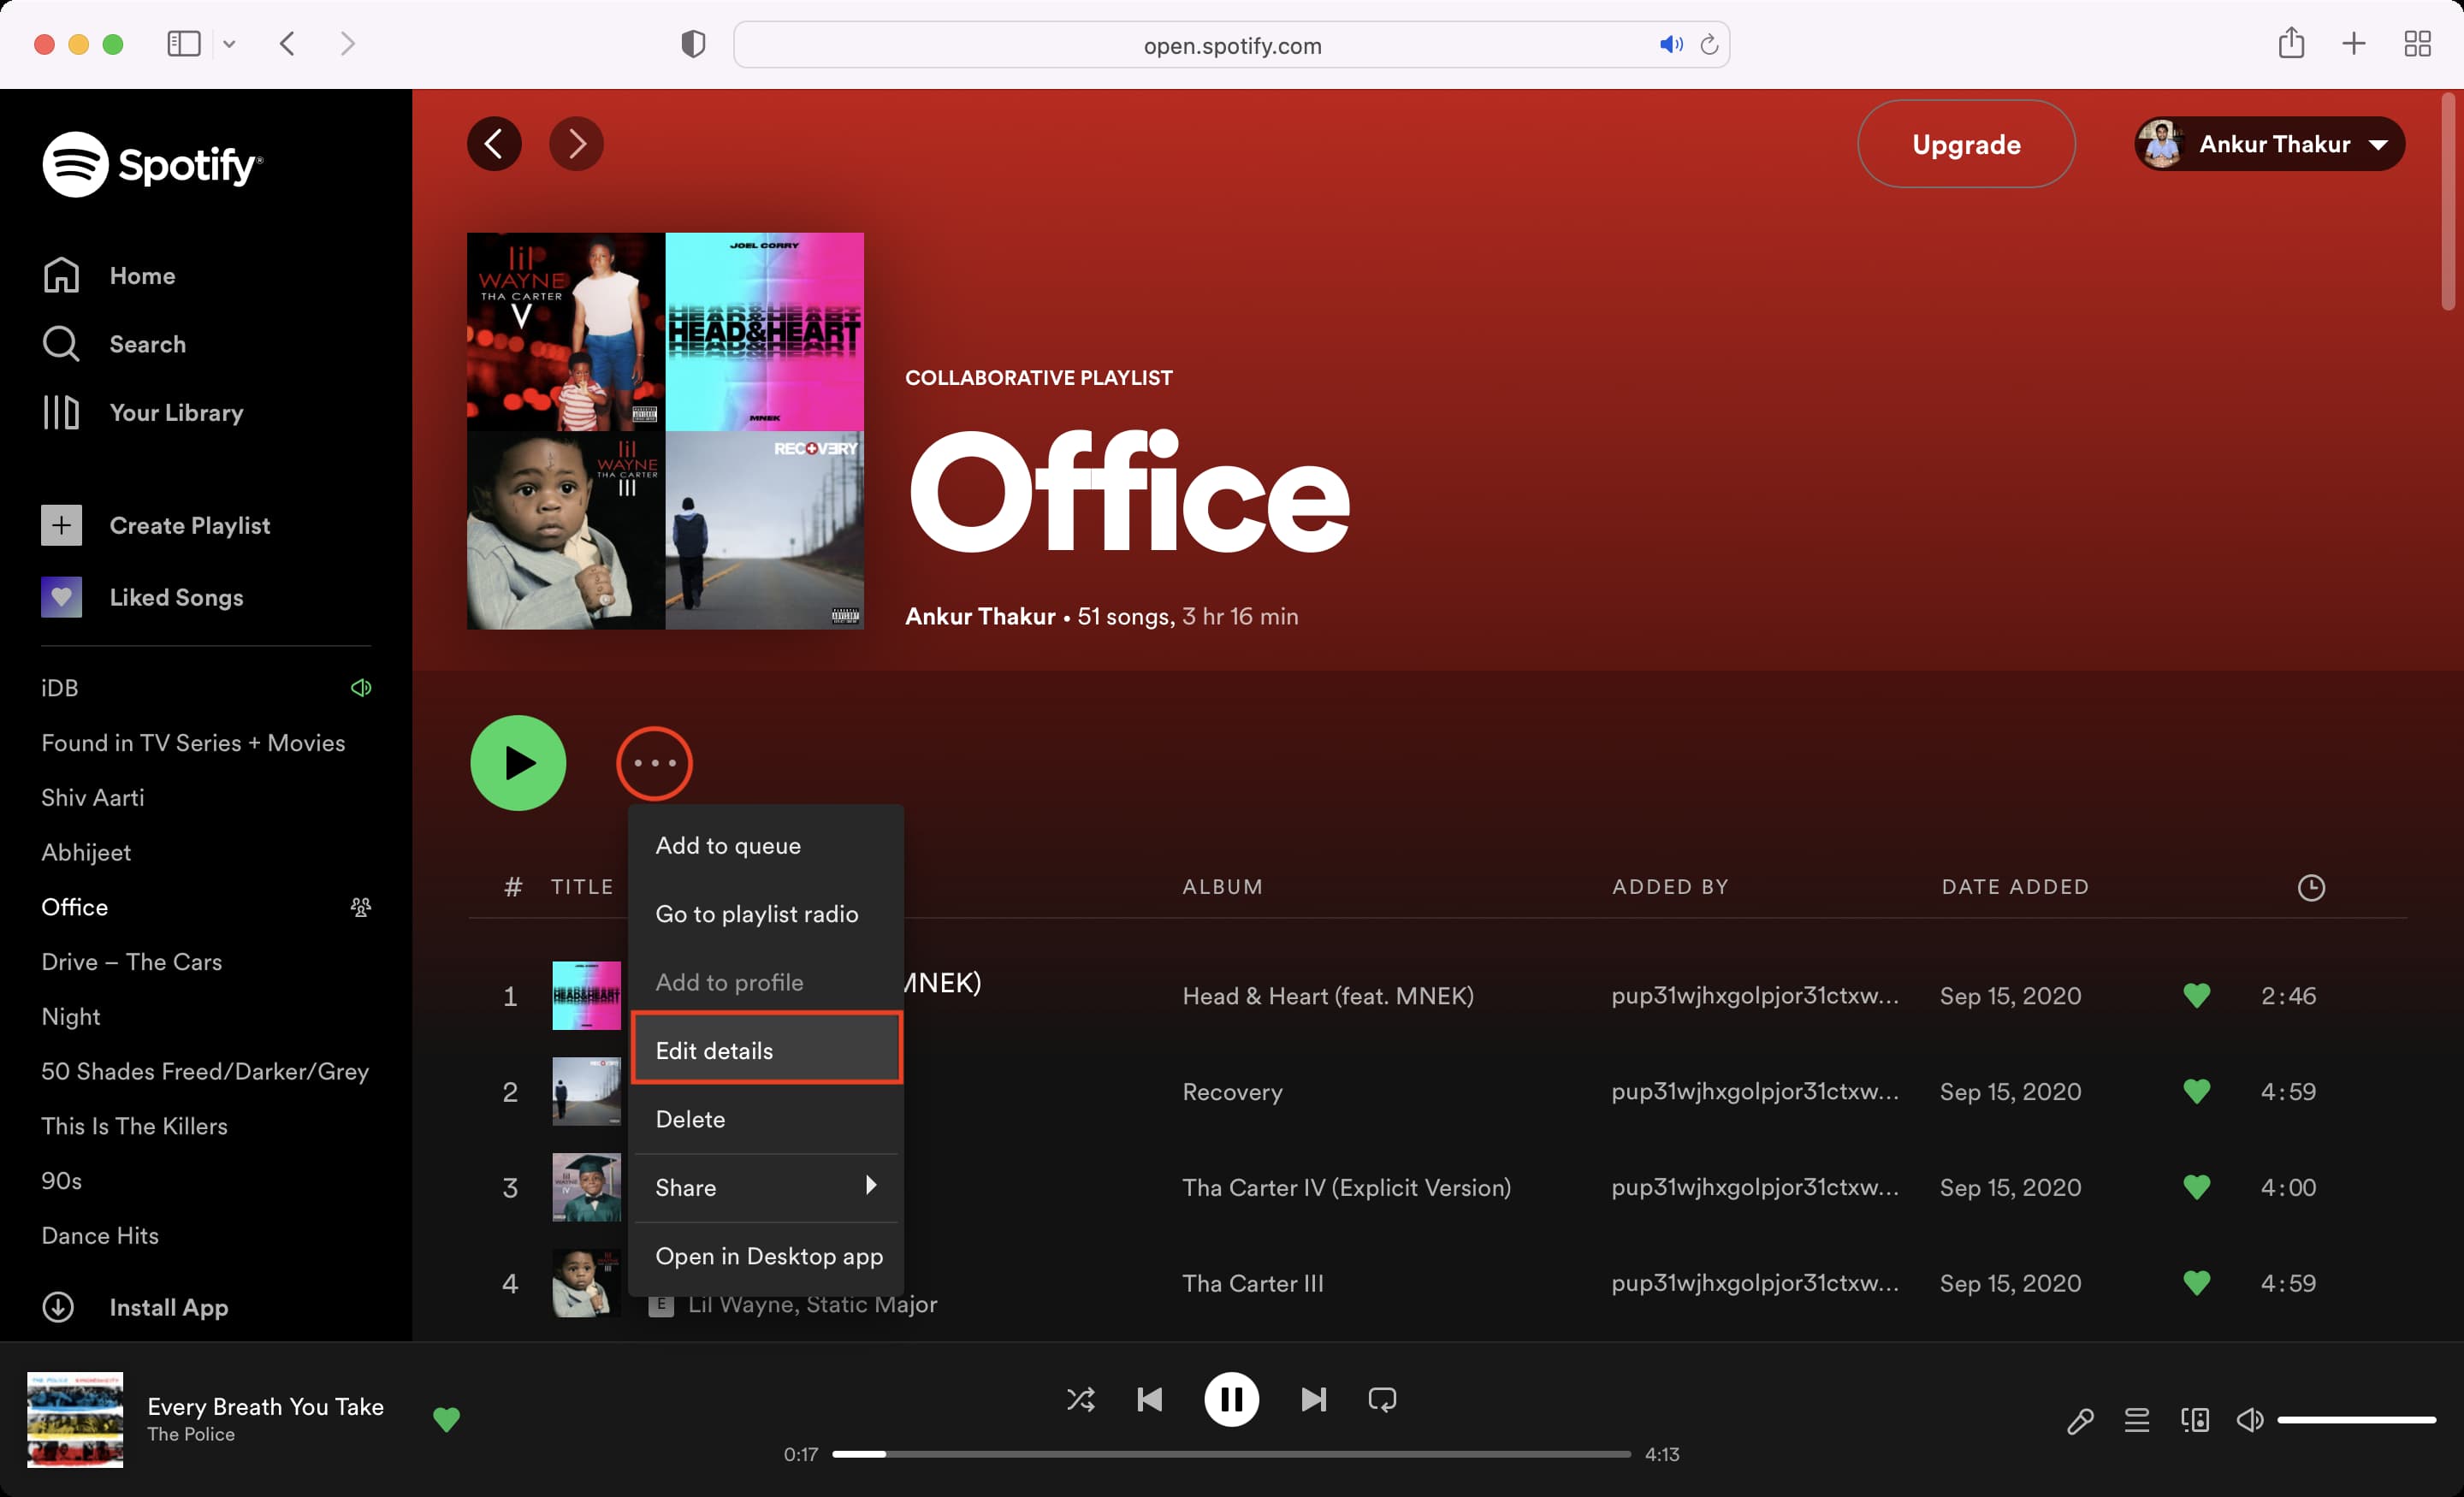Screen dimensions: 2464x1497
Task: Open Found in TV Series + Movies playlist
Action: click(x=193, y=743)
